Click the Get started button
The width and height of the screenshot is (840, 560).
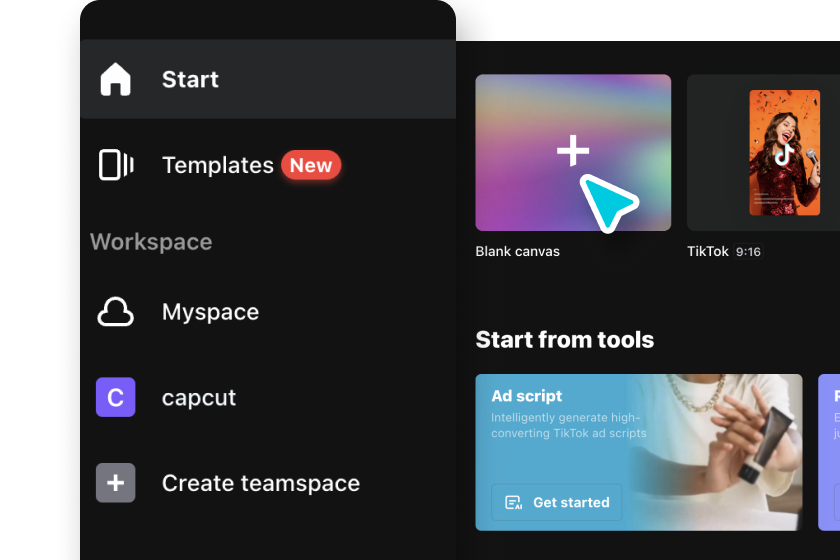557,503
